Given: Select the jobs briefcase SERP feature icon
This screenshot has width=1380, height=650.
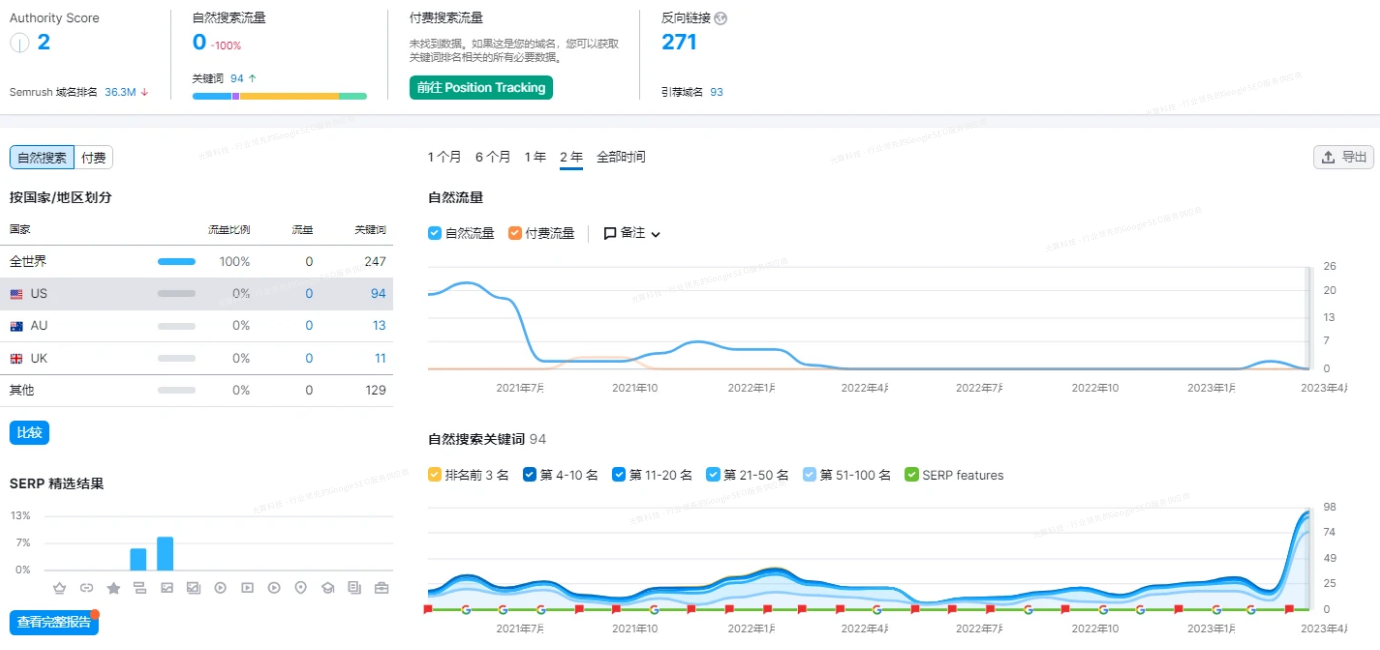Looking at the screenshot, I should point(381,588).
